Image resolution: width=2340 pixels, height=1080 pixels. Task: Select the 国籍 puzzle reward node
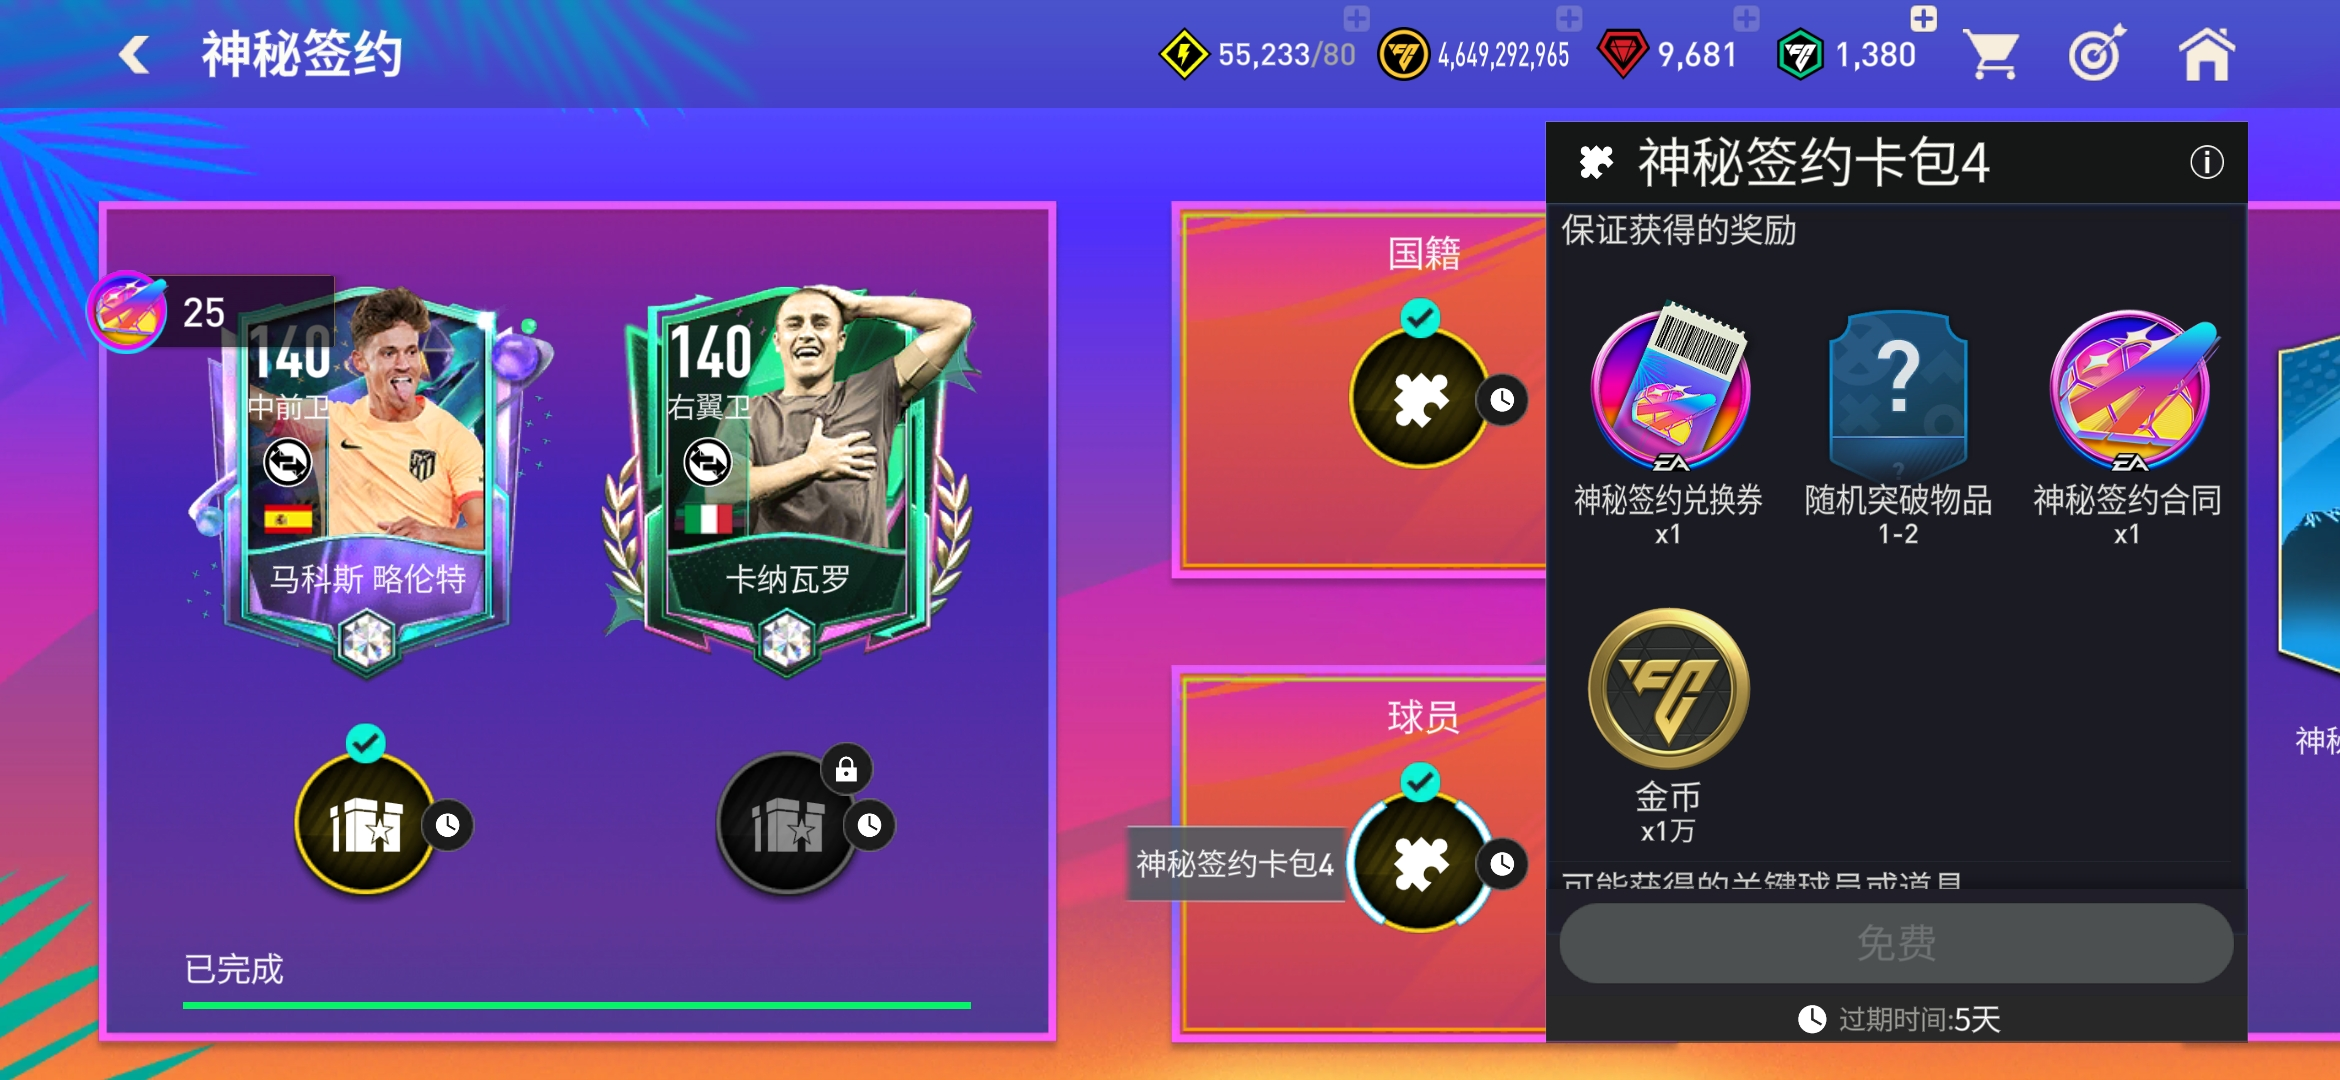[1420, 398]
